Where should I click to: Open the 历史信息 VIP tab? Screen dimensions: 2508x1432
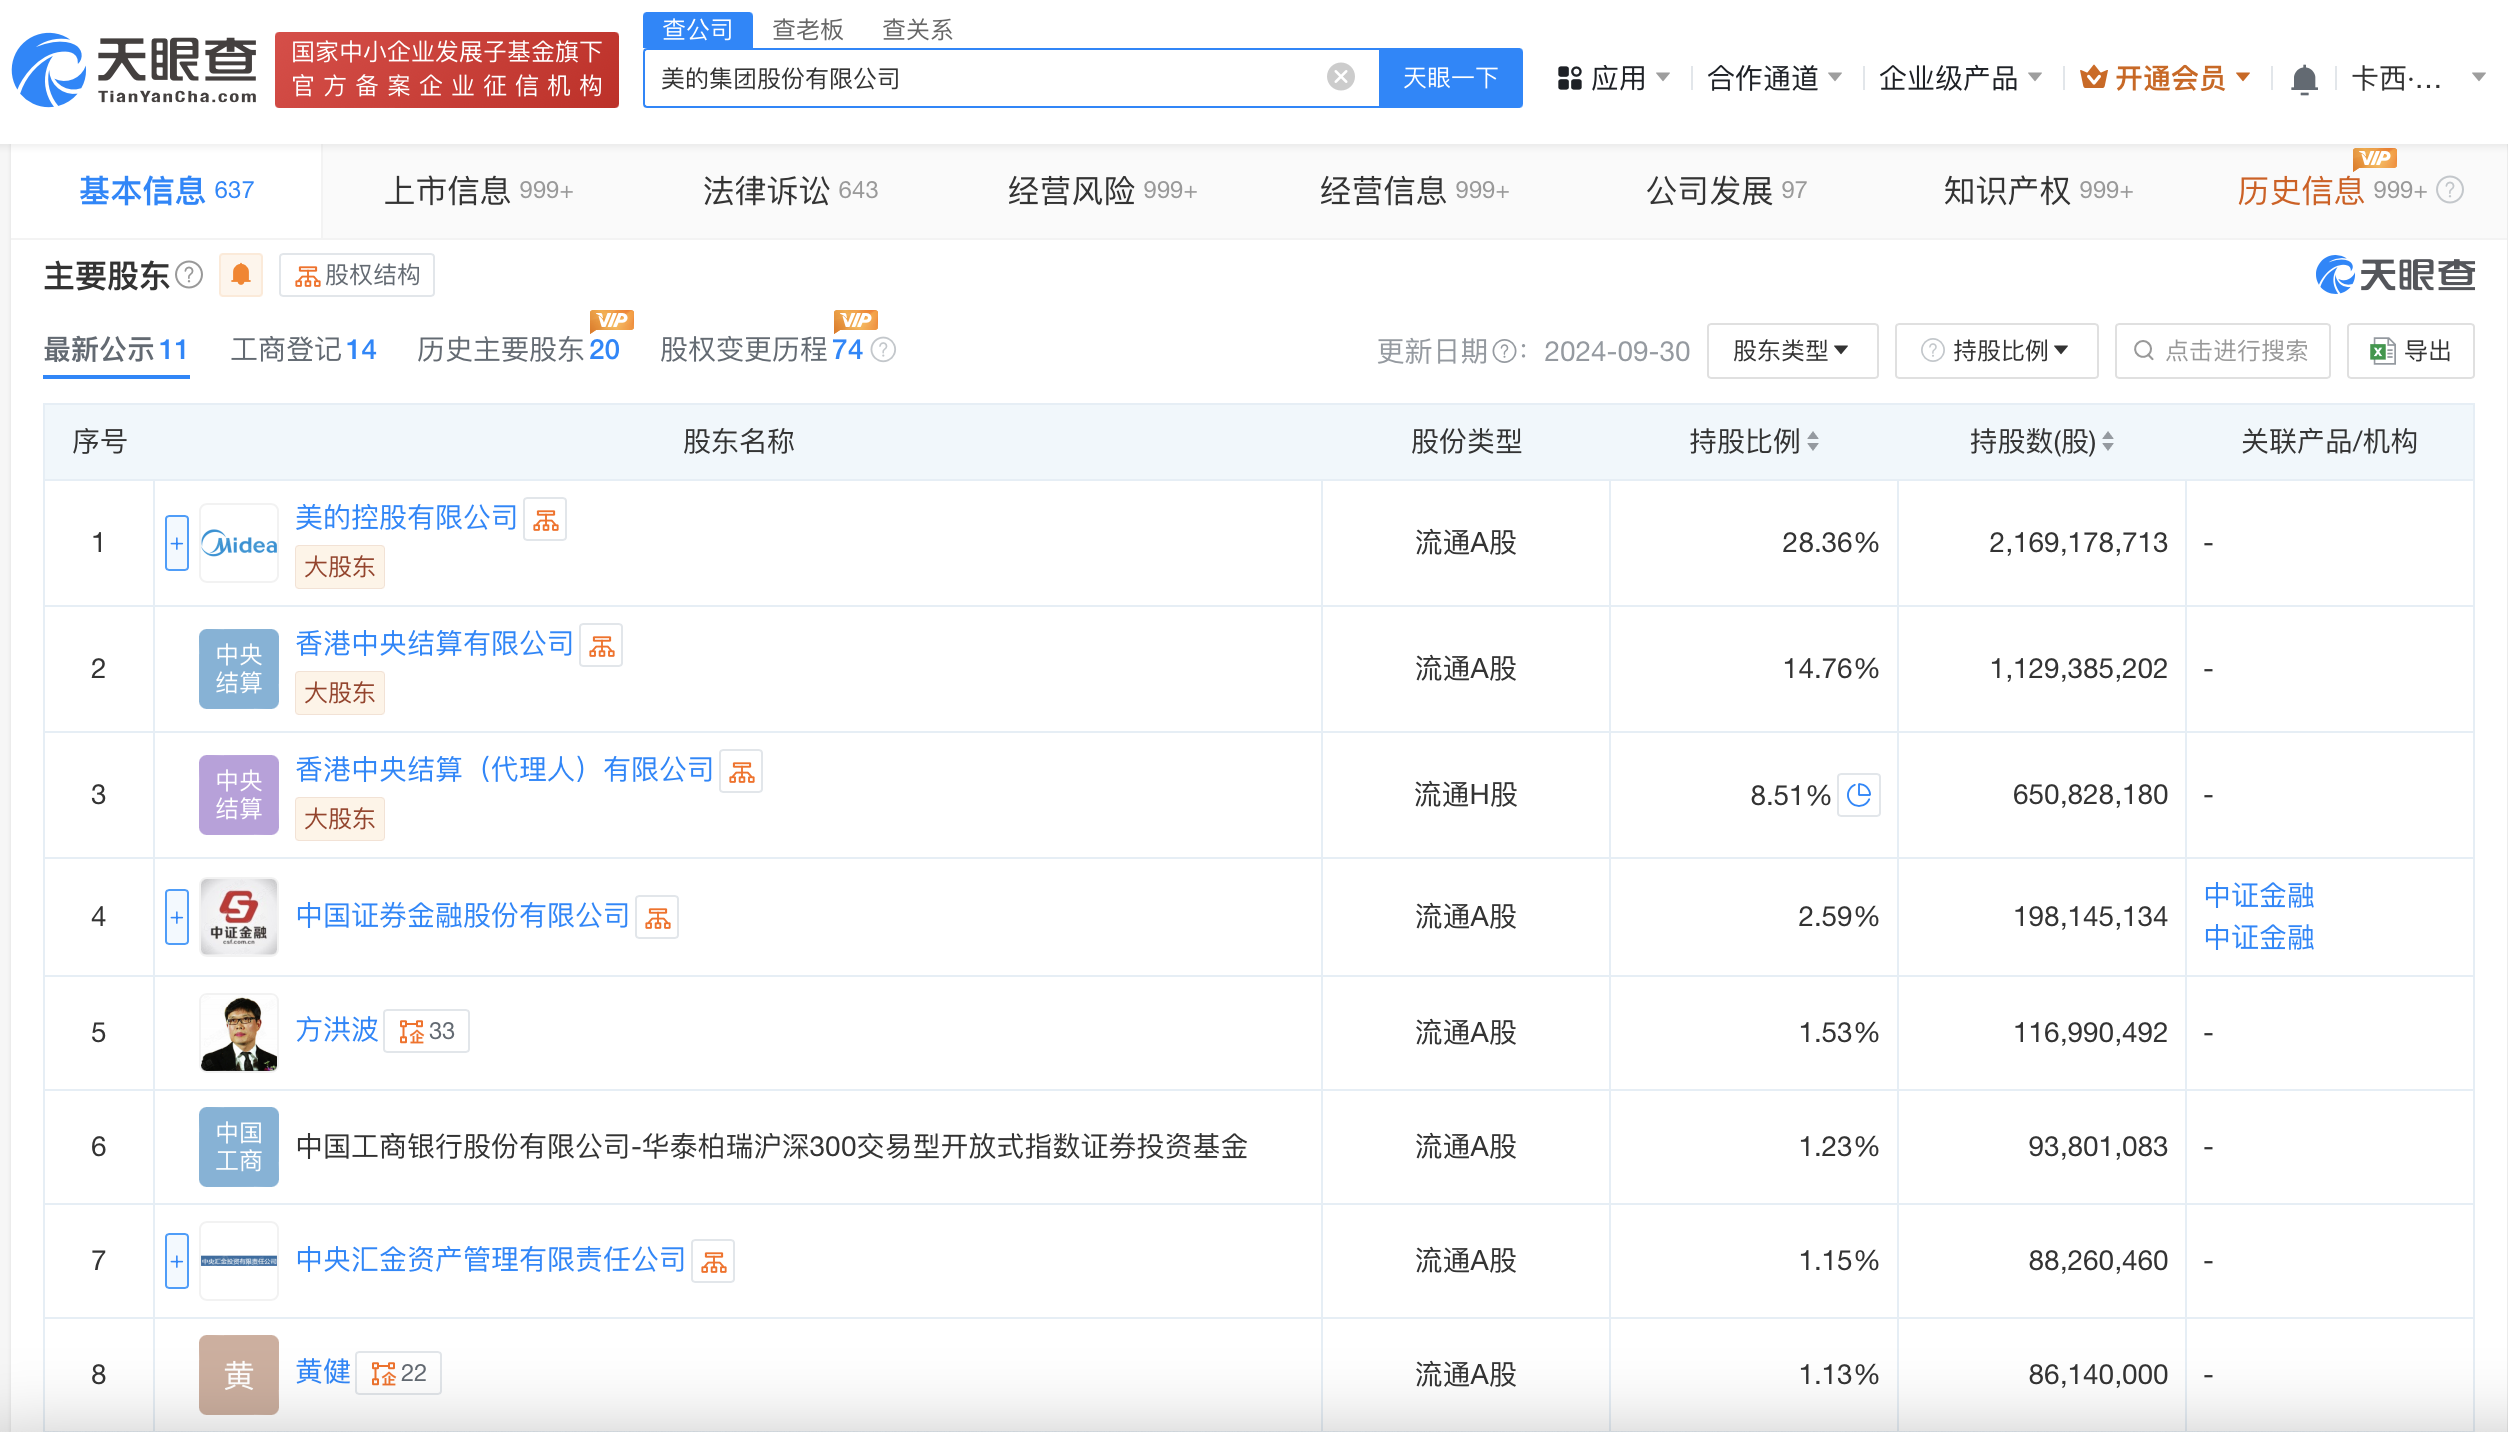click(2332, 190)
